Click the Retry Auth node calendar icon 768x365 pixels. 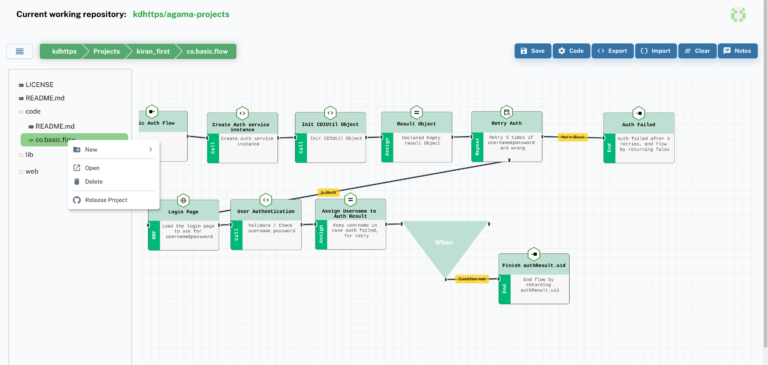(x=506, y=111)
